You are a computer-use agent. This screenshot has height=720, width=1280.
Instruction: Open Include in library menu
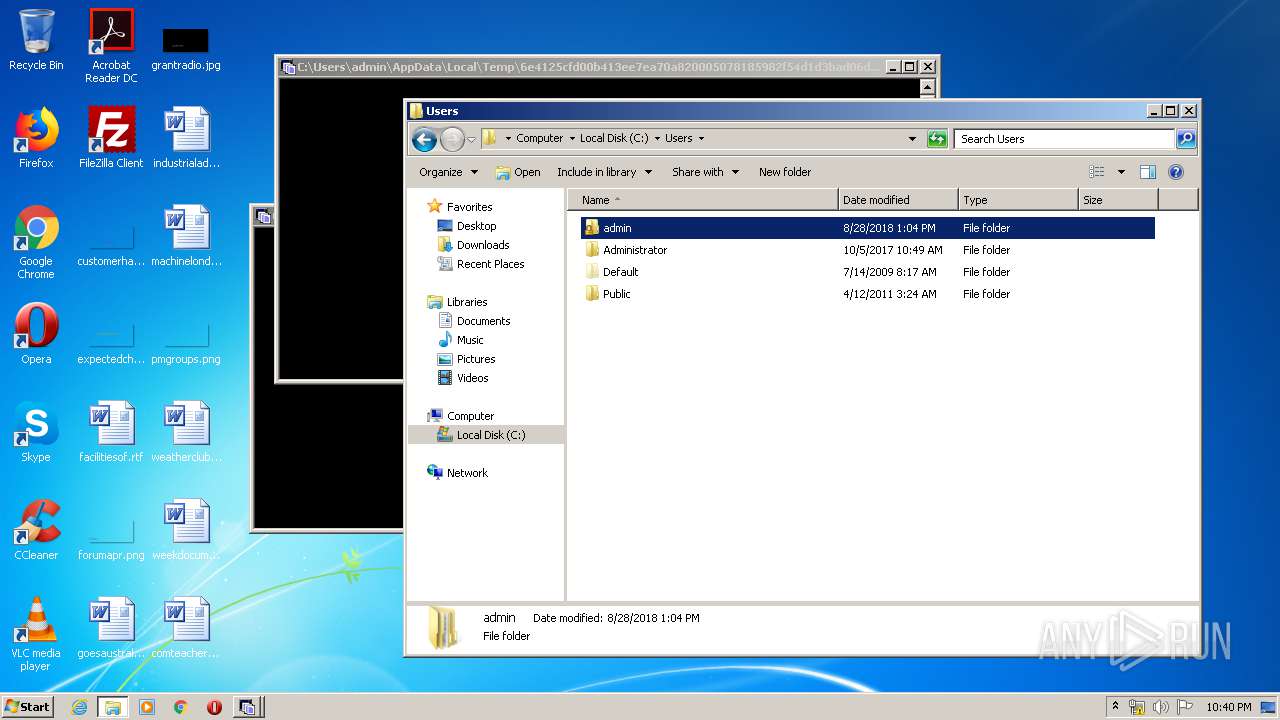604,172
